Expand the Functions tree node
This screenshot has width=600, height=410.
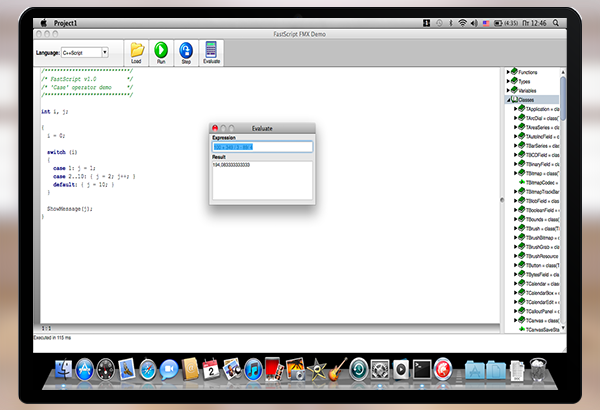pos(508,72)
